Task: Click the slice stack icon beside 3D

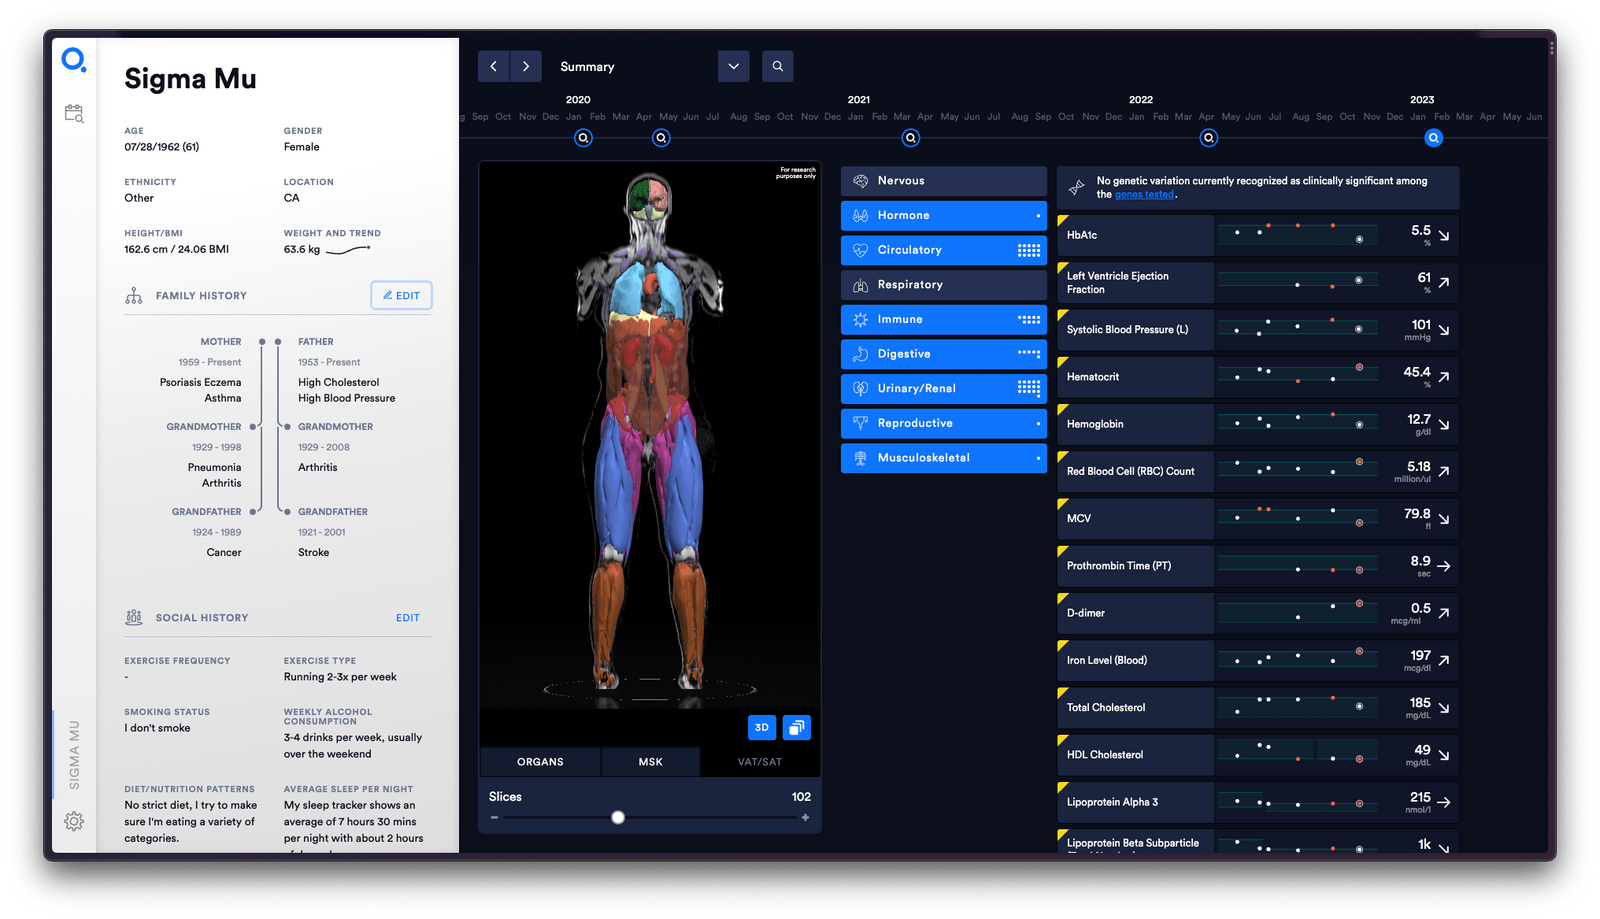Action: pos(796,727)
